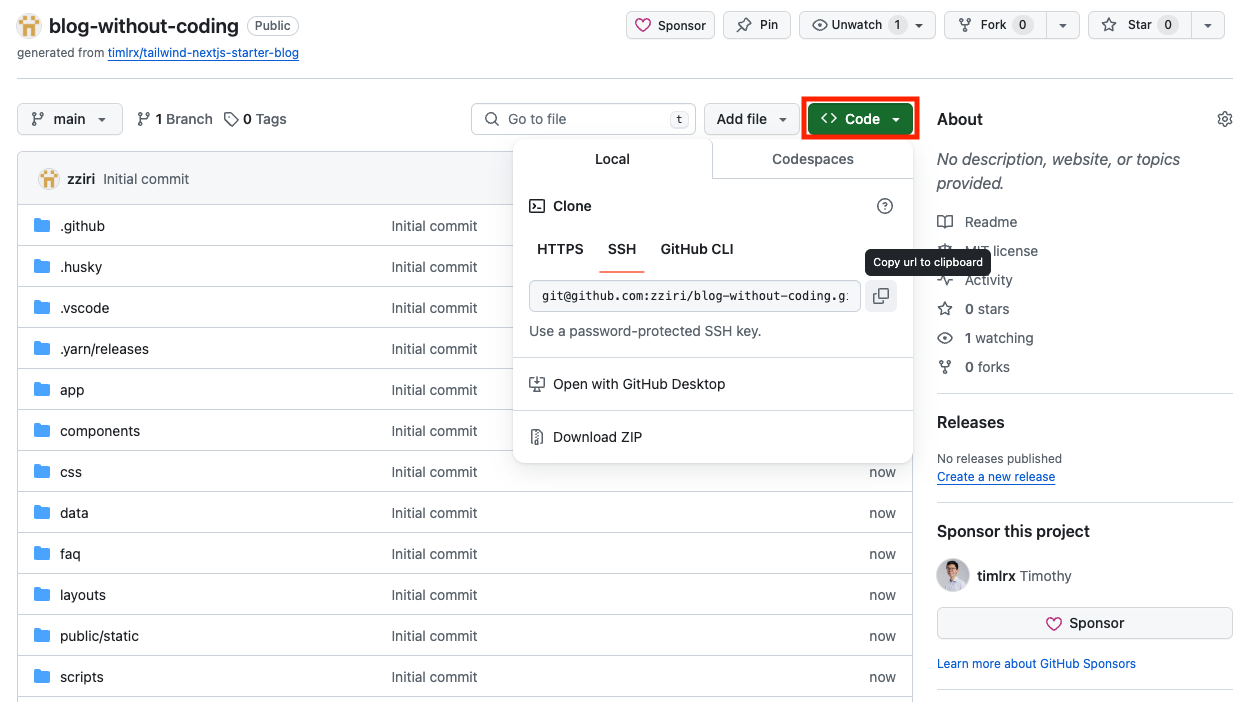The height and width of the screenshot is (702, 1247).
Task: Open the Readme link in About
Action: (x=991, y=222)
